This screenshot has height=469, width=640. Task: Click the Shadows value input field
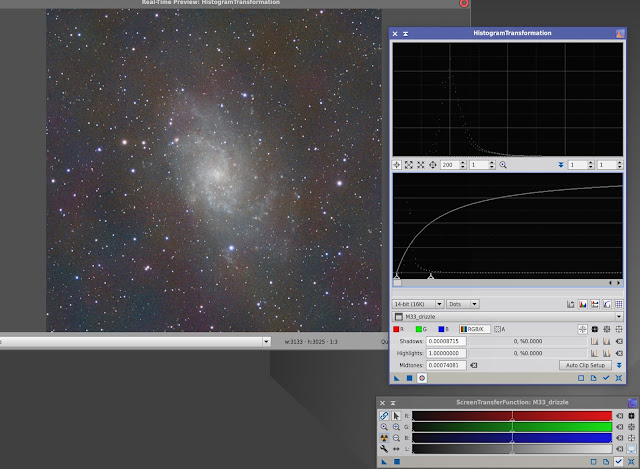447,341
